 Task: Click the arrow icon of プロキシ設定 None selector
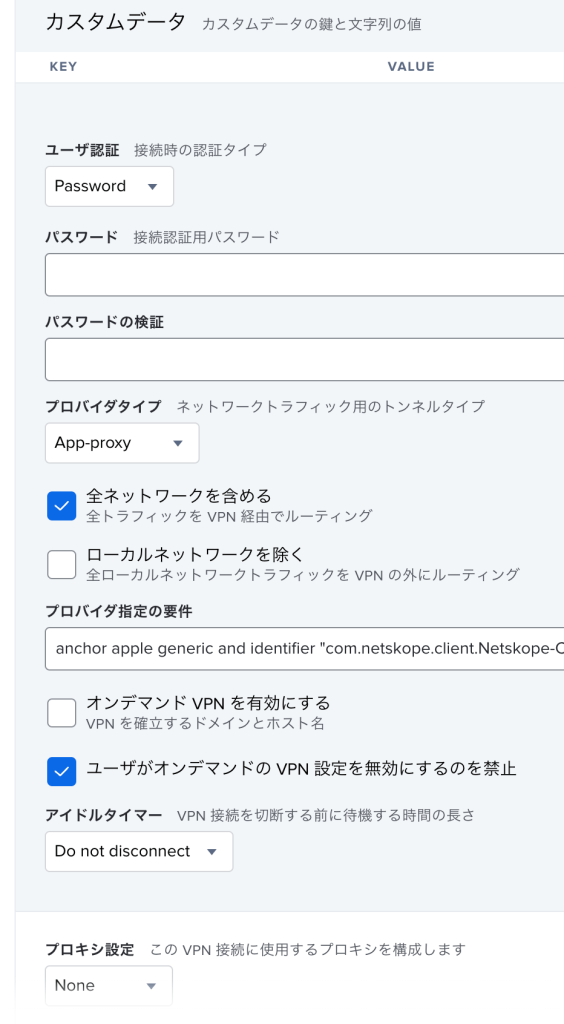click(151, 986)
